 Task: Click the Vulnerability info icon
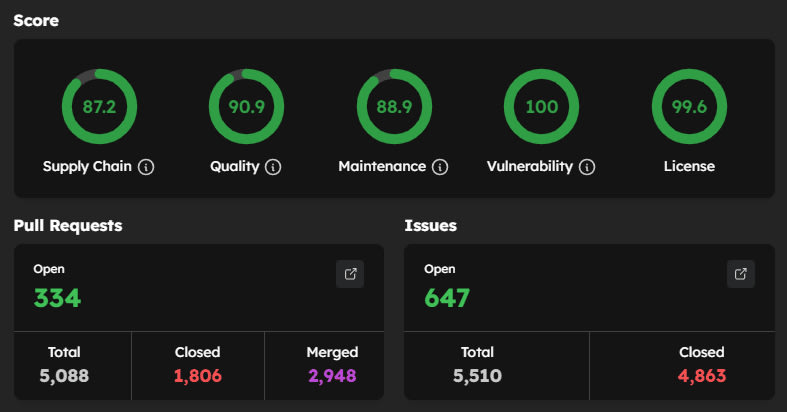pos(587,167)
